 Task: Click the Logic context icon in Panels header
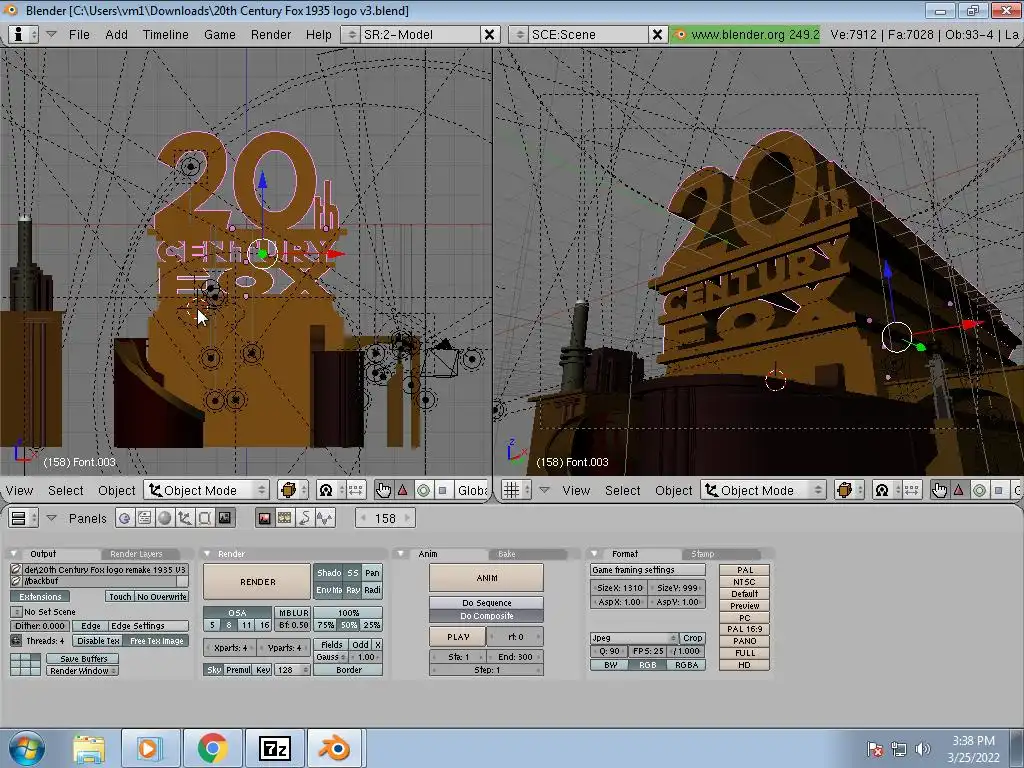coord(124,519)
